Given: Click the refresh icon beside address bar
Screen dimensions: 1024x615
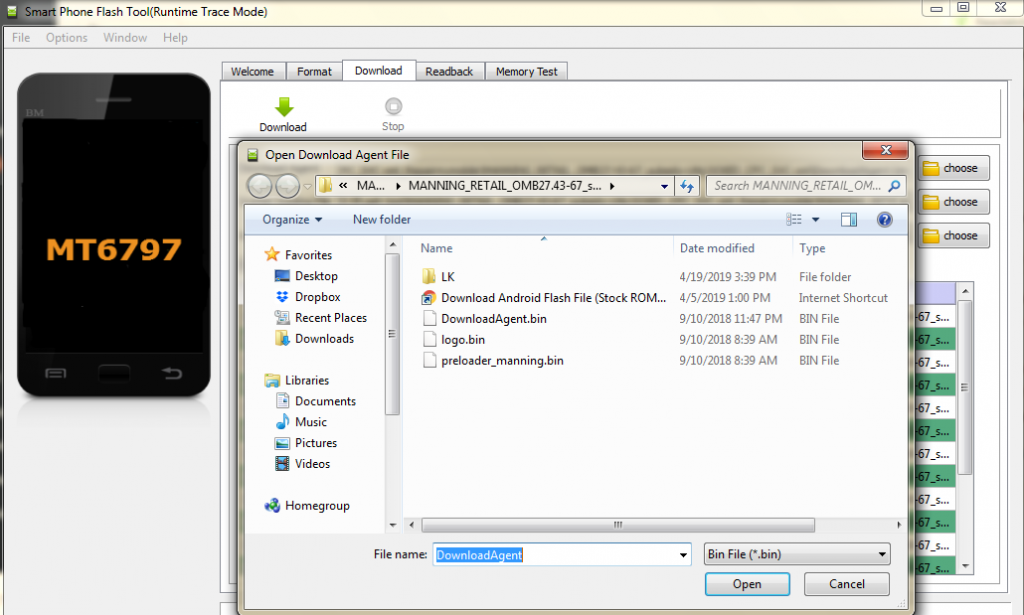Looking at the screenshot, I should [x=687, y=186].
